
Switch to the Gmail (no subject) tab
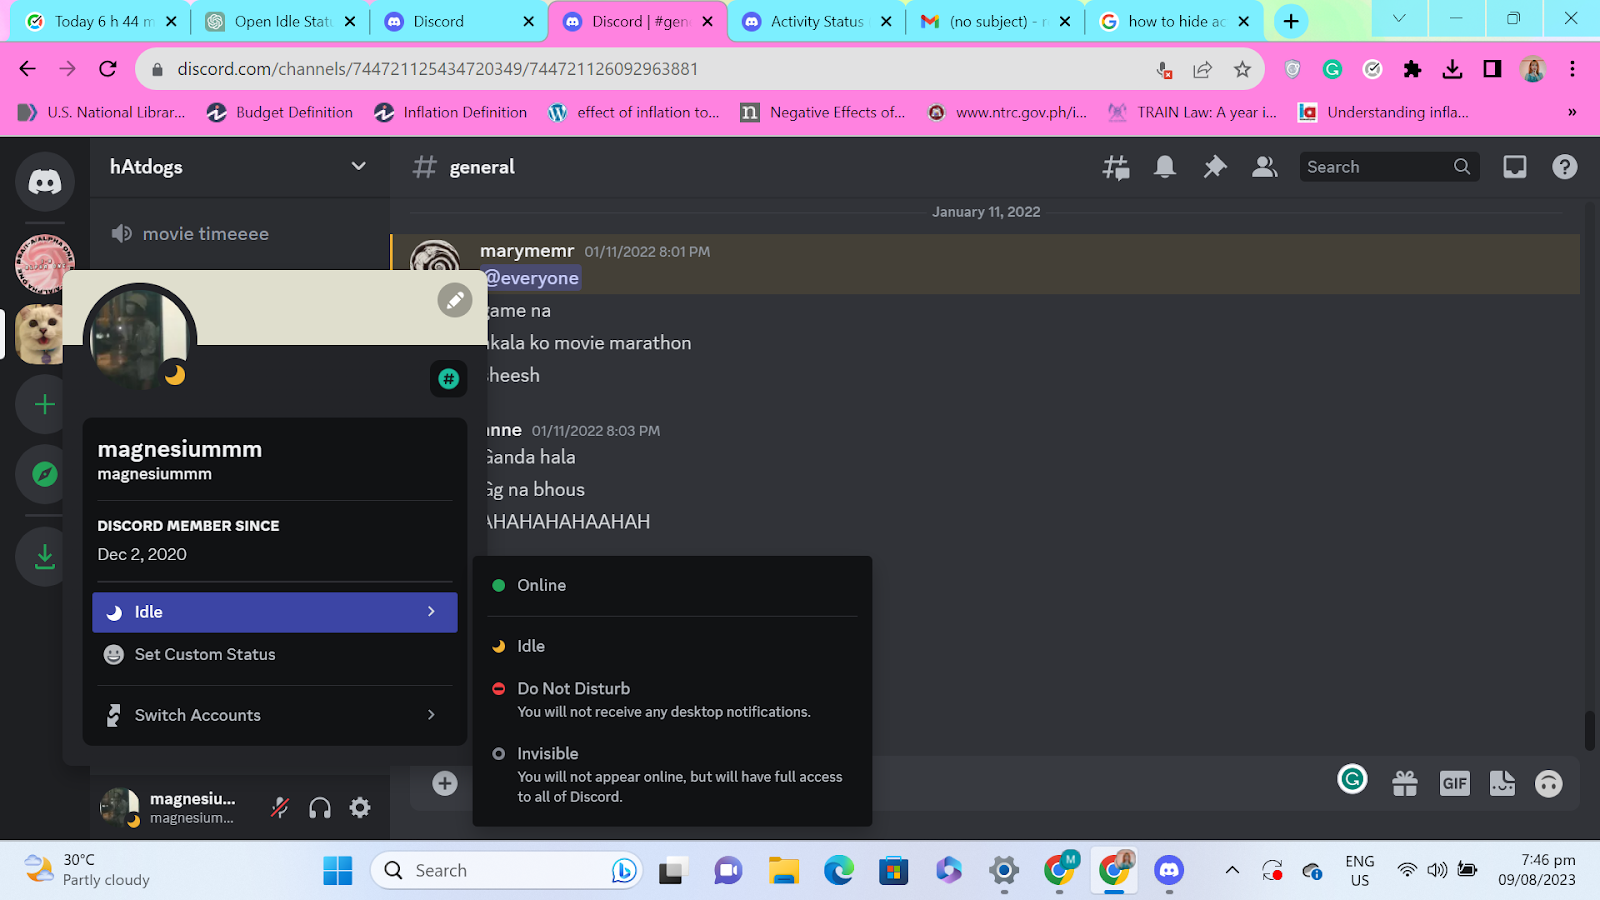click(994, 21)
